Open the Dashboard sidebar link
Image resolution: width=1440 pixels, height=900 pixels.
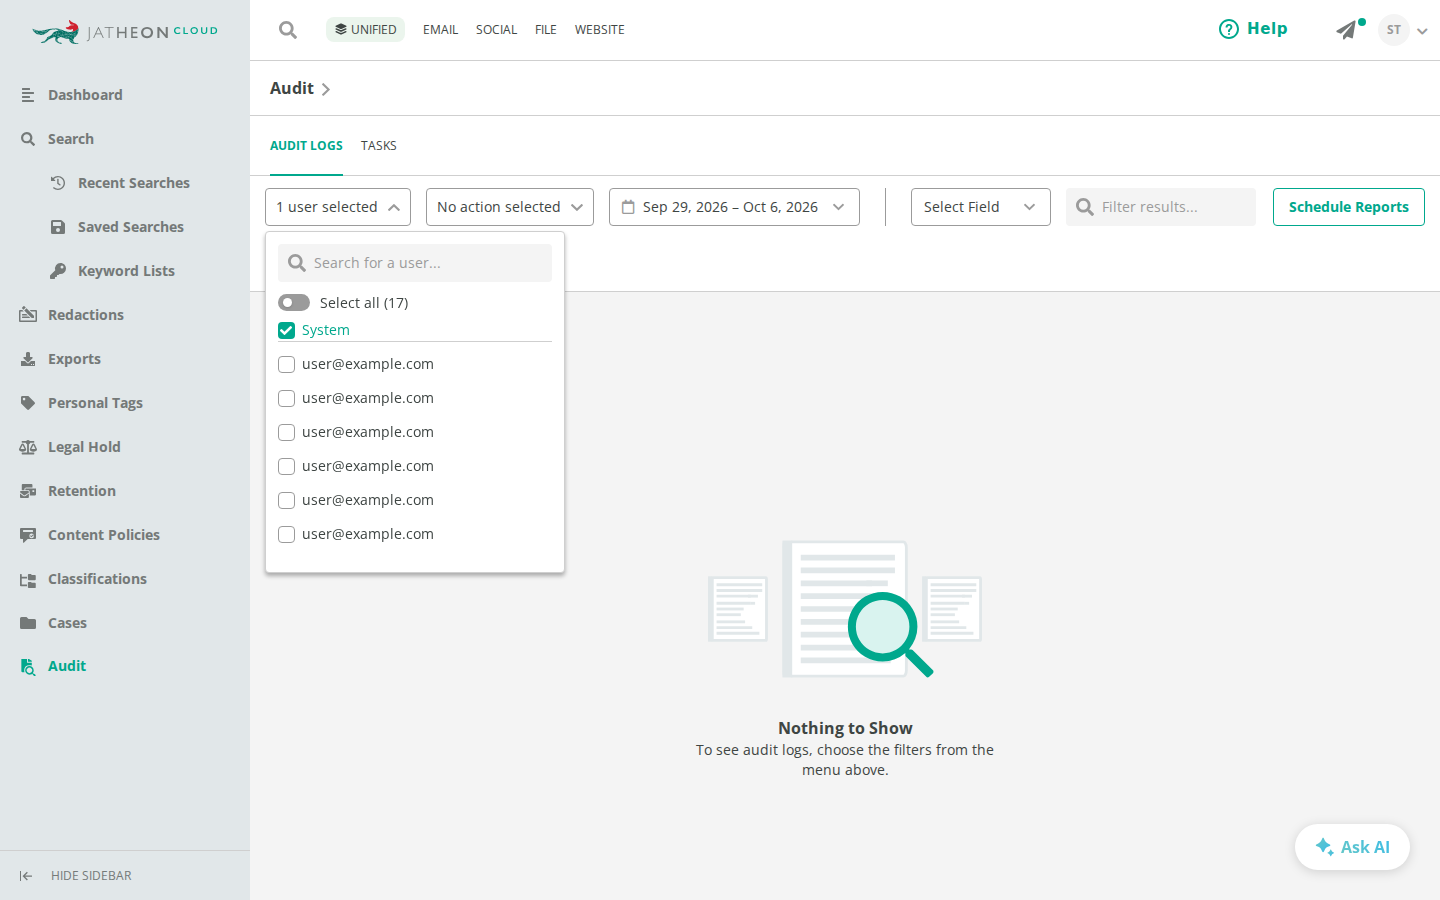[x=85, y=95]
